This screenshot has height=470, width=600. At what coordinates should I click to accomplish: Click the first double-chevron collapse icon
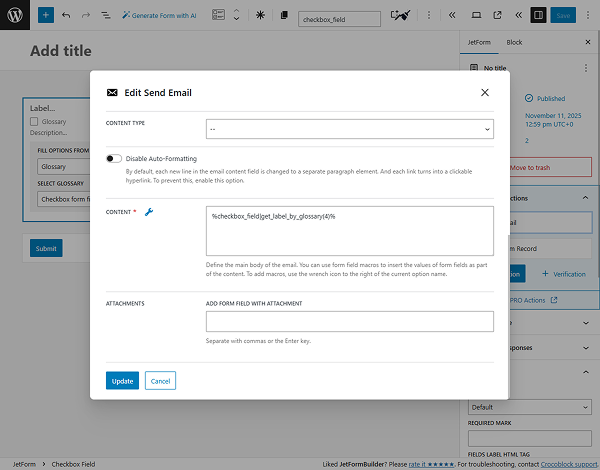452,15
